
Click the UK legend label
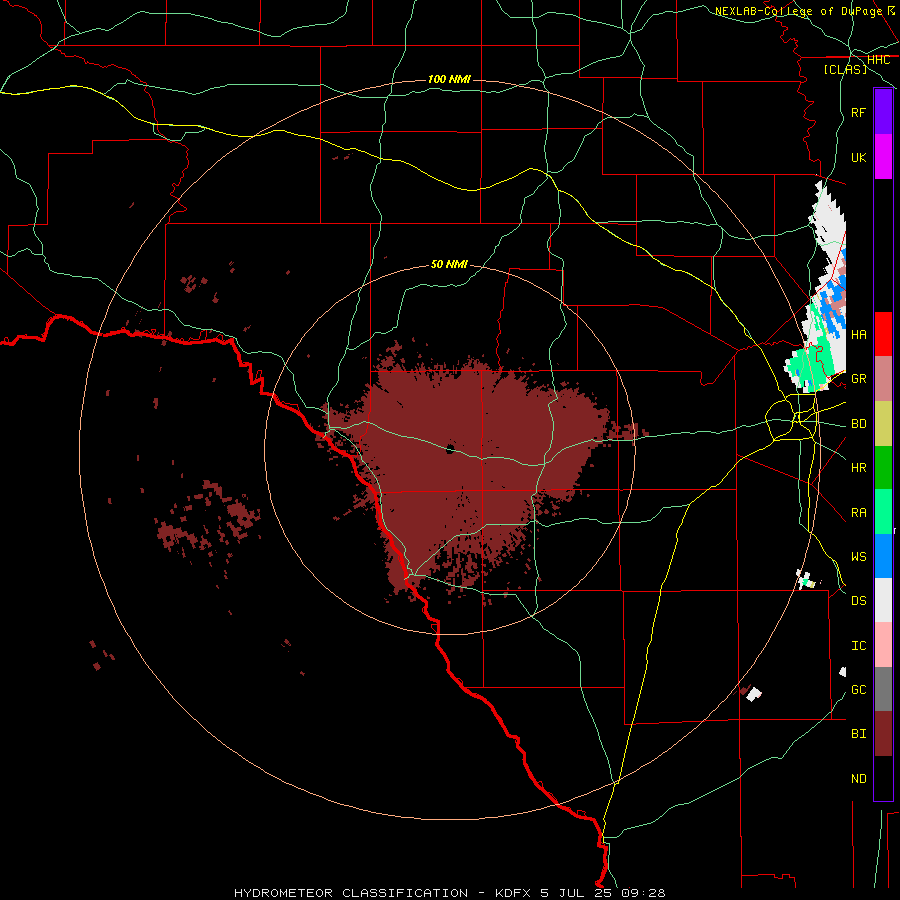coord(858,157)
